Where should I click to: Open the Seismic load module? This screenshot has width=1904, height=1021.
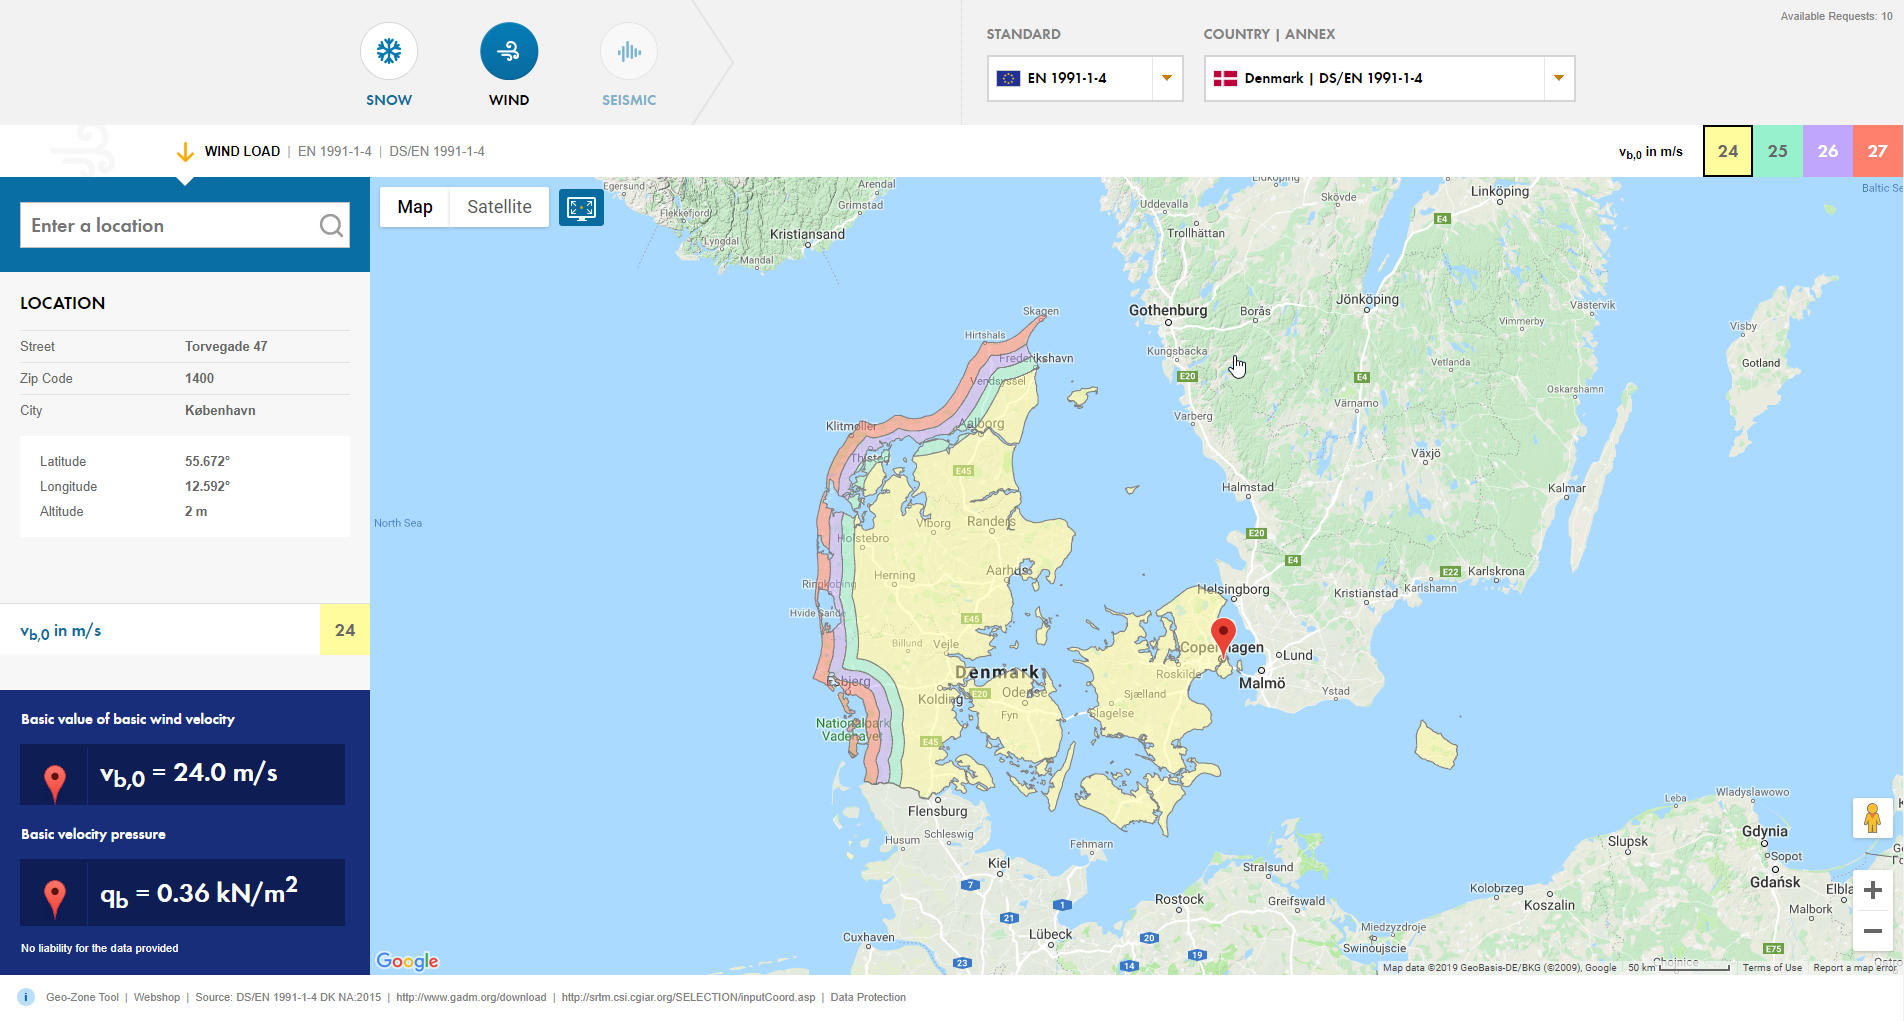coord(628,50)
